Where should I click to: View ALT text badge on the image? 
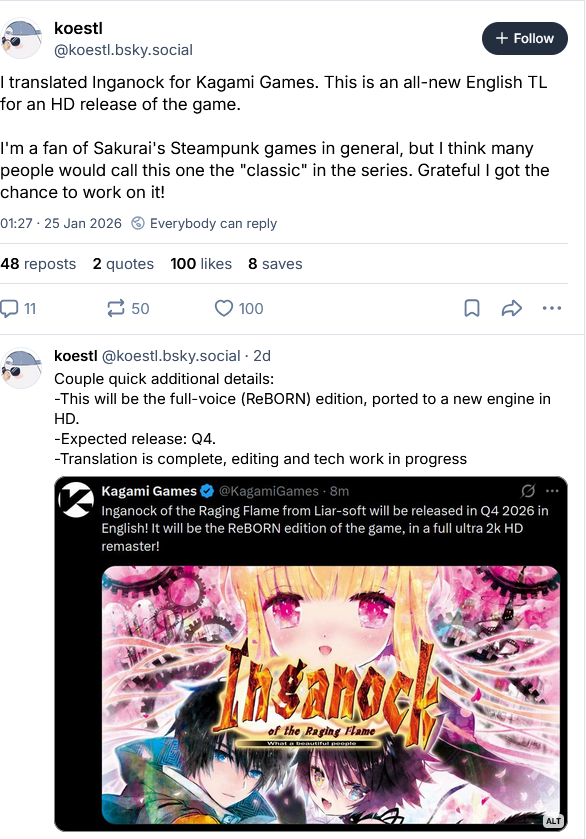tap(553, 821)
